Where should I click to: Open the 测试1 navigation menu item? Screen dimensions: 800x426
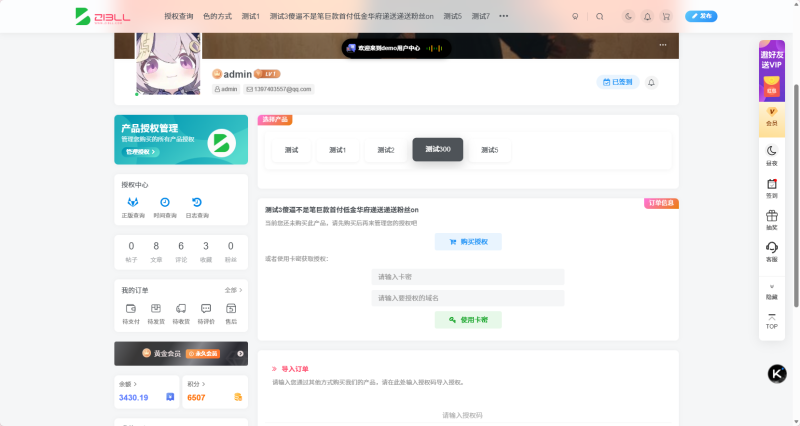pyautogui.click(x=251, y=16)
